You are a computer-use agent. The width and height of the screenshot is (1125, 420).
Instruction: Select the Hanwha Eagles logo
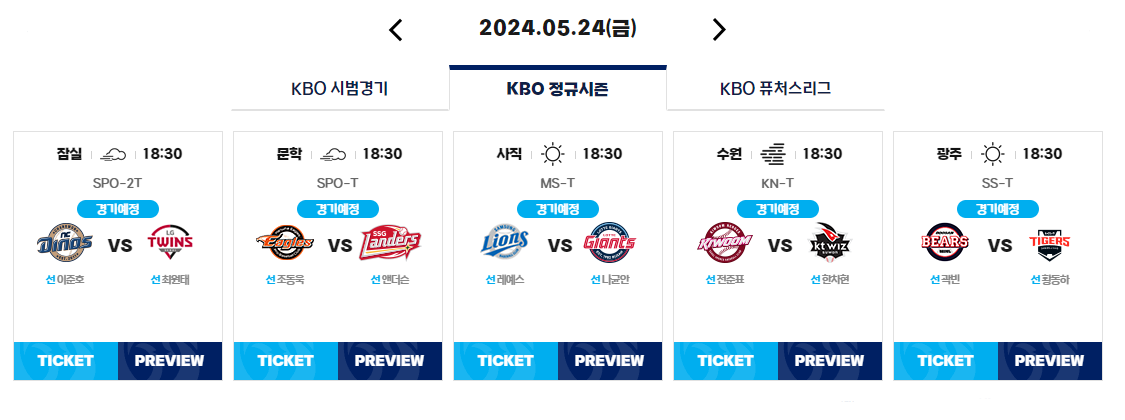(x=285, y=244)
